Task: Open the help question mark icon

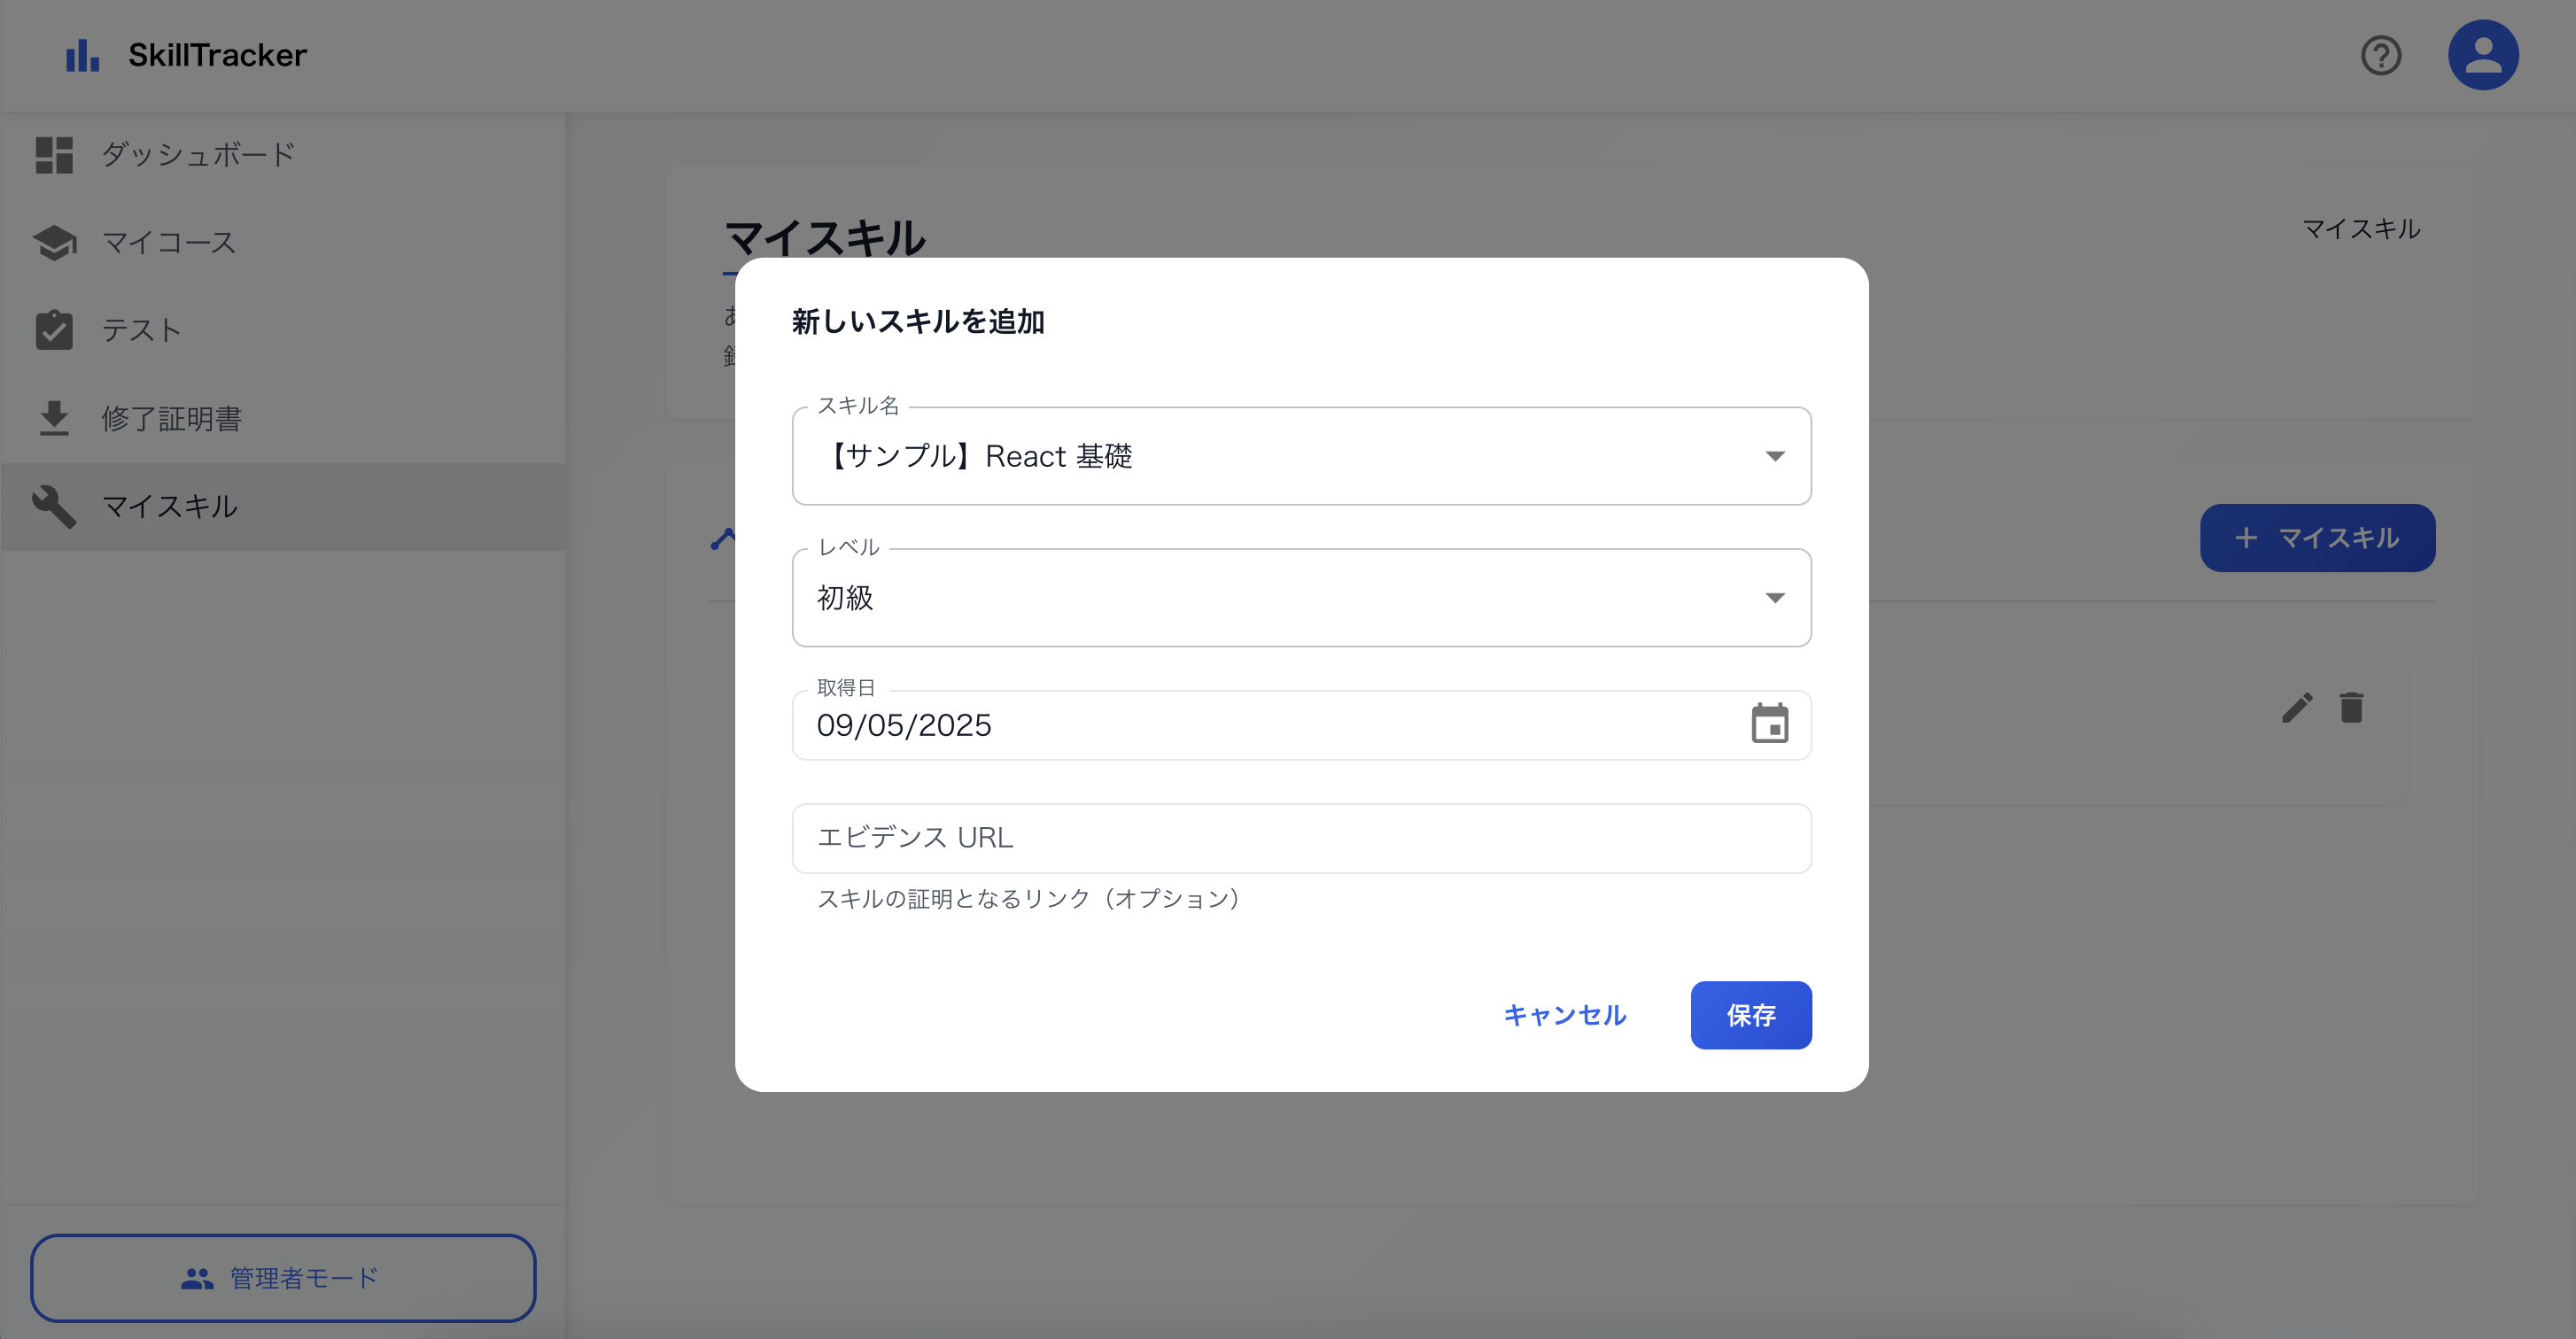Action: 2382,55
